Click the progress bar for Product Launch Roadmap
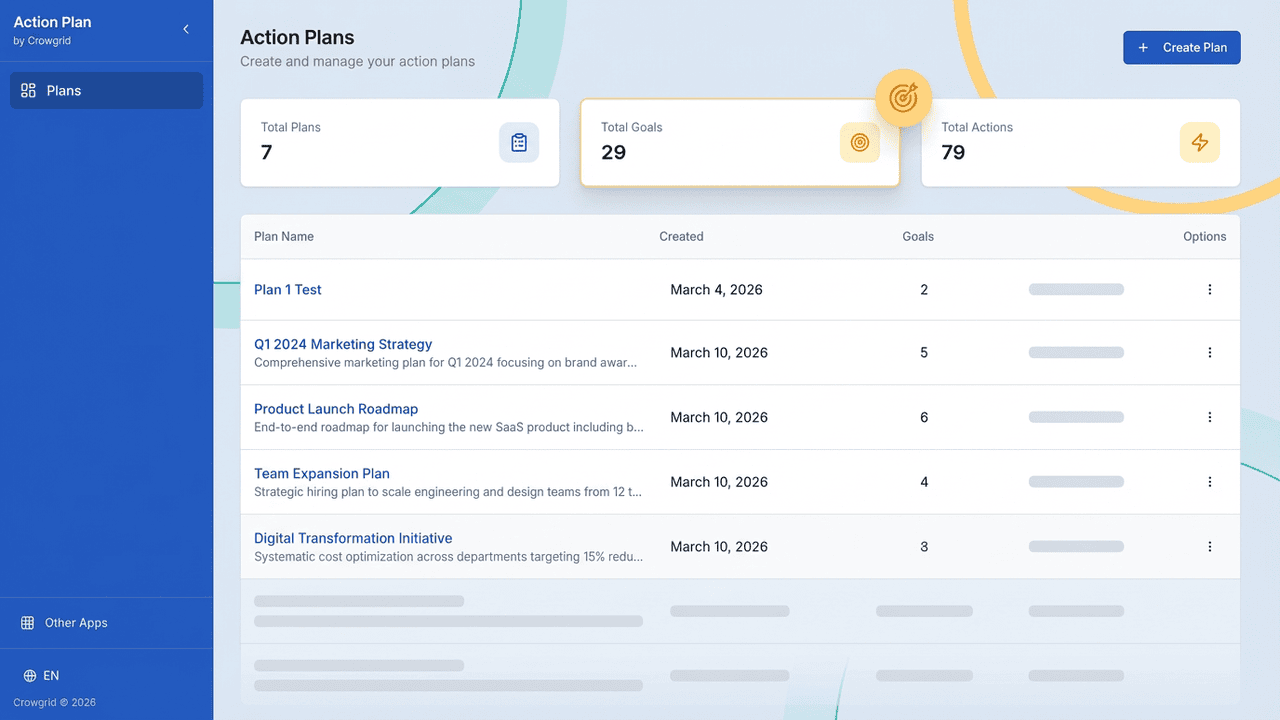Screen dimensions: 1280x720 tap(1076, 418)
